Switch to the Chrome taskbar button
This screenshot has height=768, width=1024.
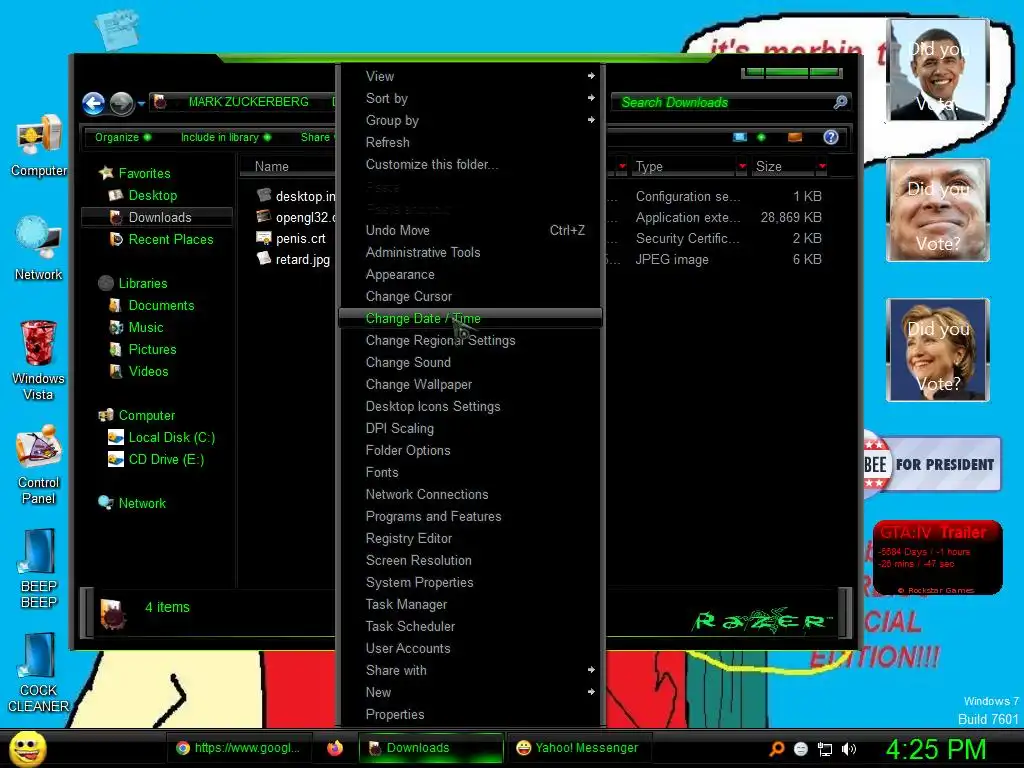238,748
